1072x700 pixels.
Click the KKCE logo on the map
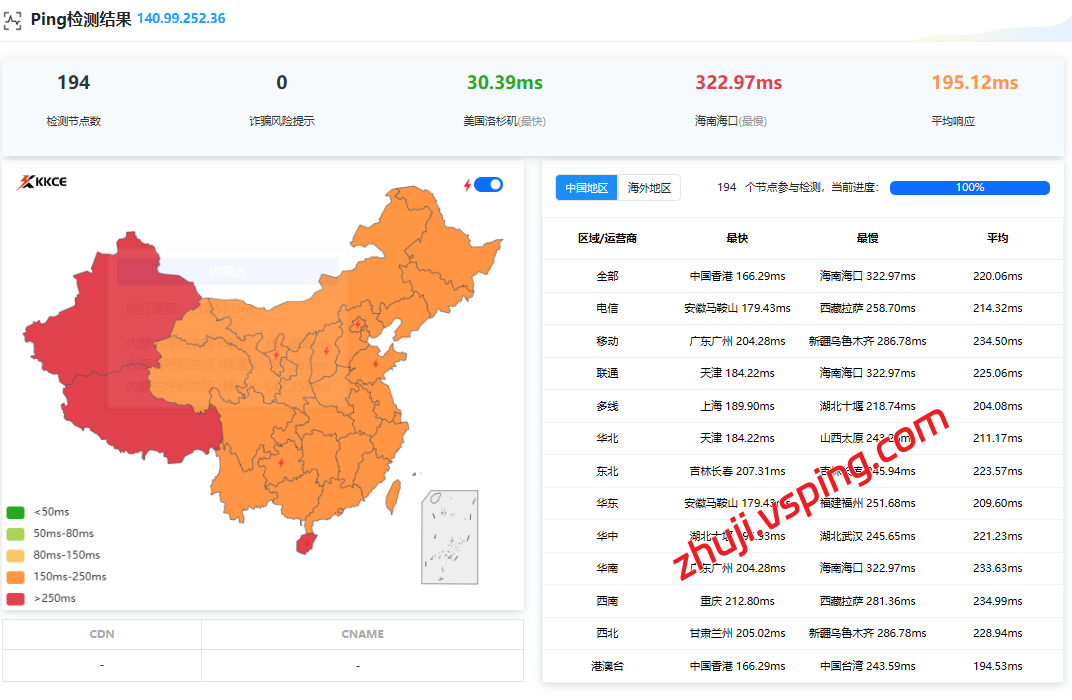click(x=42, y=182)
